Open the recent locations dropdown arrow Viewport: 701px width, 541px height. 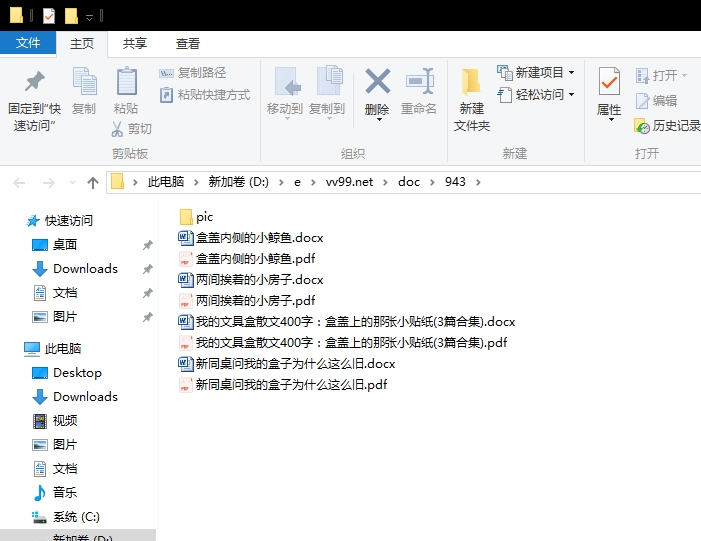[x=72, y=182]
